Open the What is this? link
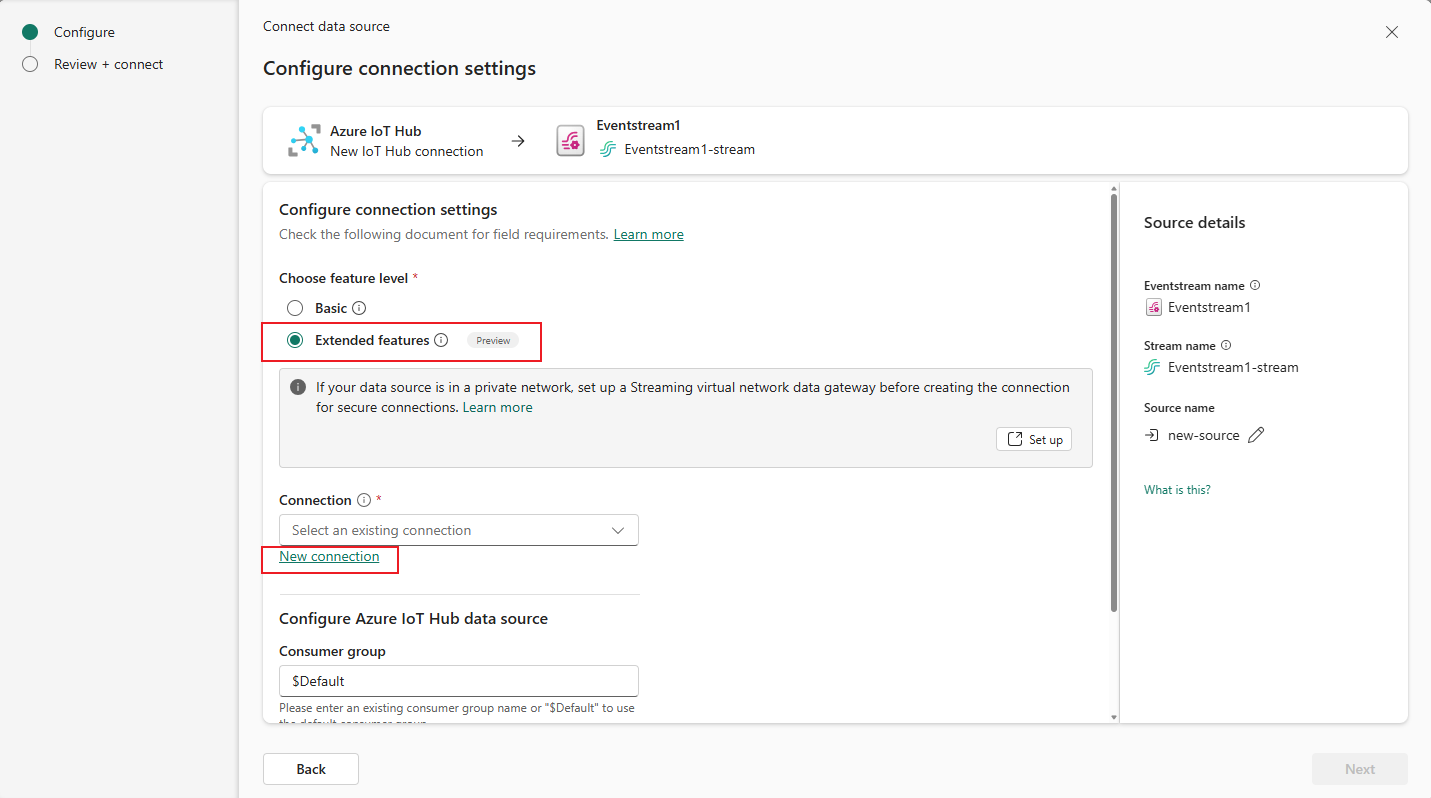The image size is (1431, 798). click(x=1177, y=490)
